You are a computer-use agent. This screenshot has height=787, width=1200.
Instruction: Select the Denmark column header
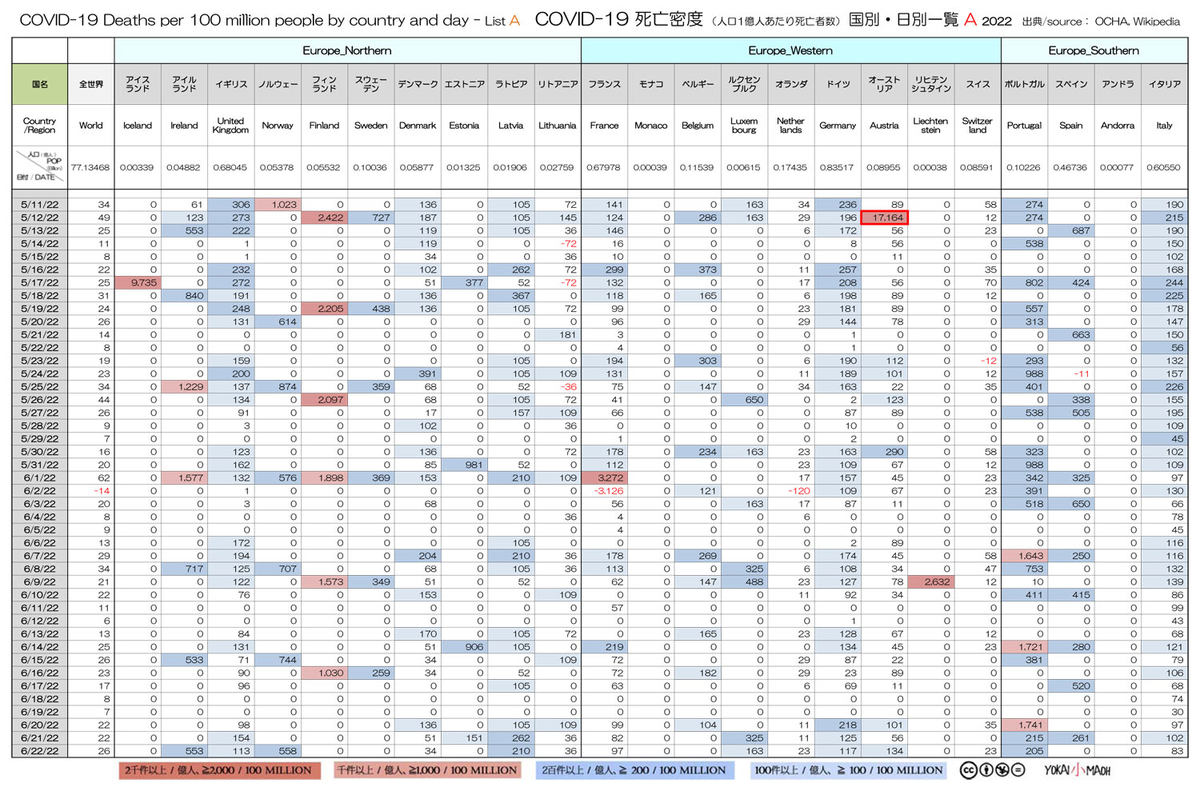[x=417, y=127]
